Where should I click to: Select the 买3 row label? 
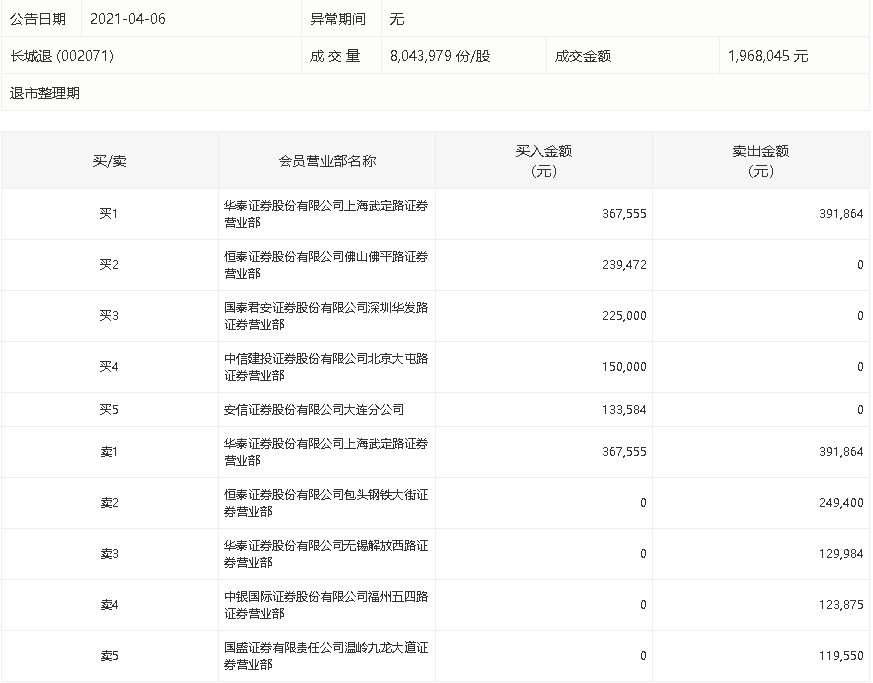(x=109, y=316)
